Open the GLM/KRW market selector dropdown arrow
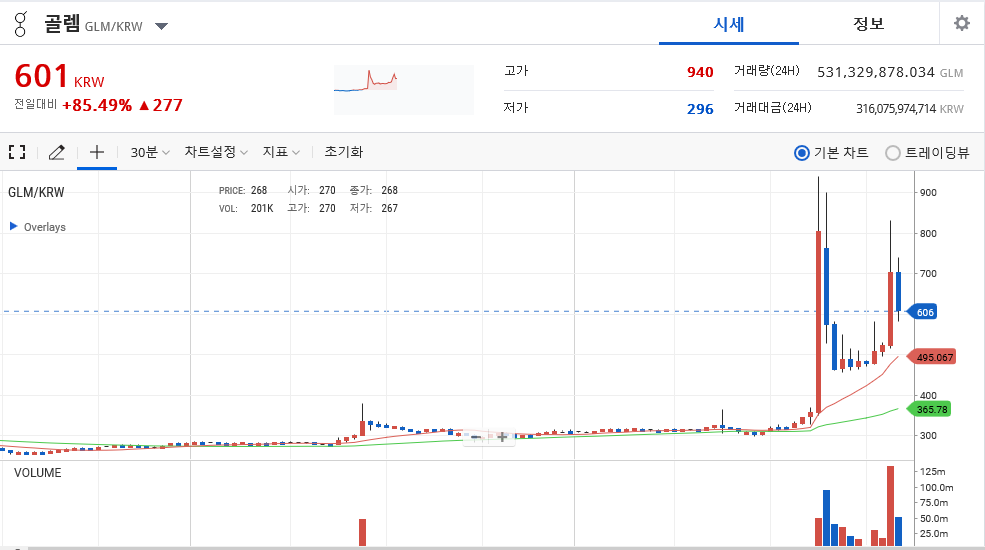 pyautogui.click(x=161, y=26)
